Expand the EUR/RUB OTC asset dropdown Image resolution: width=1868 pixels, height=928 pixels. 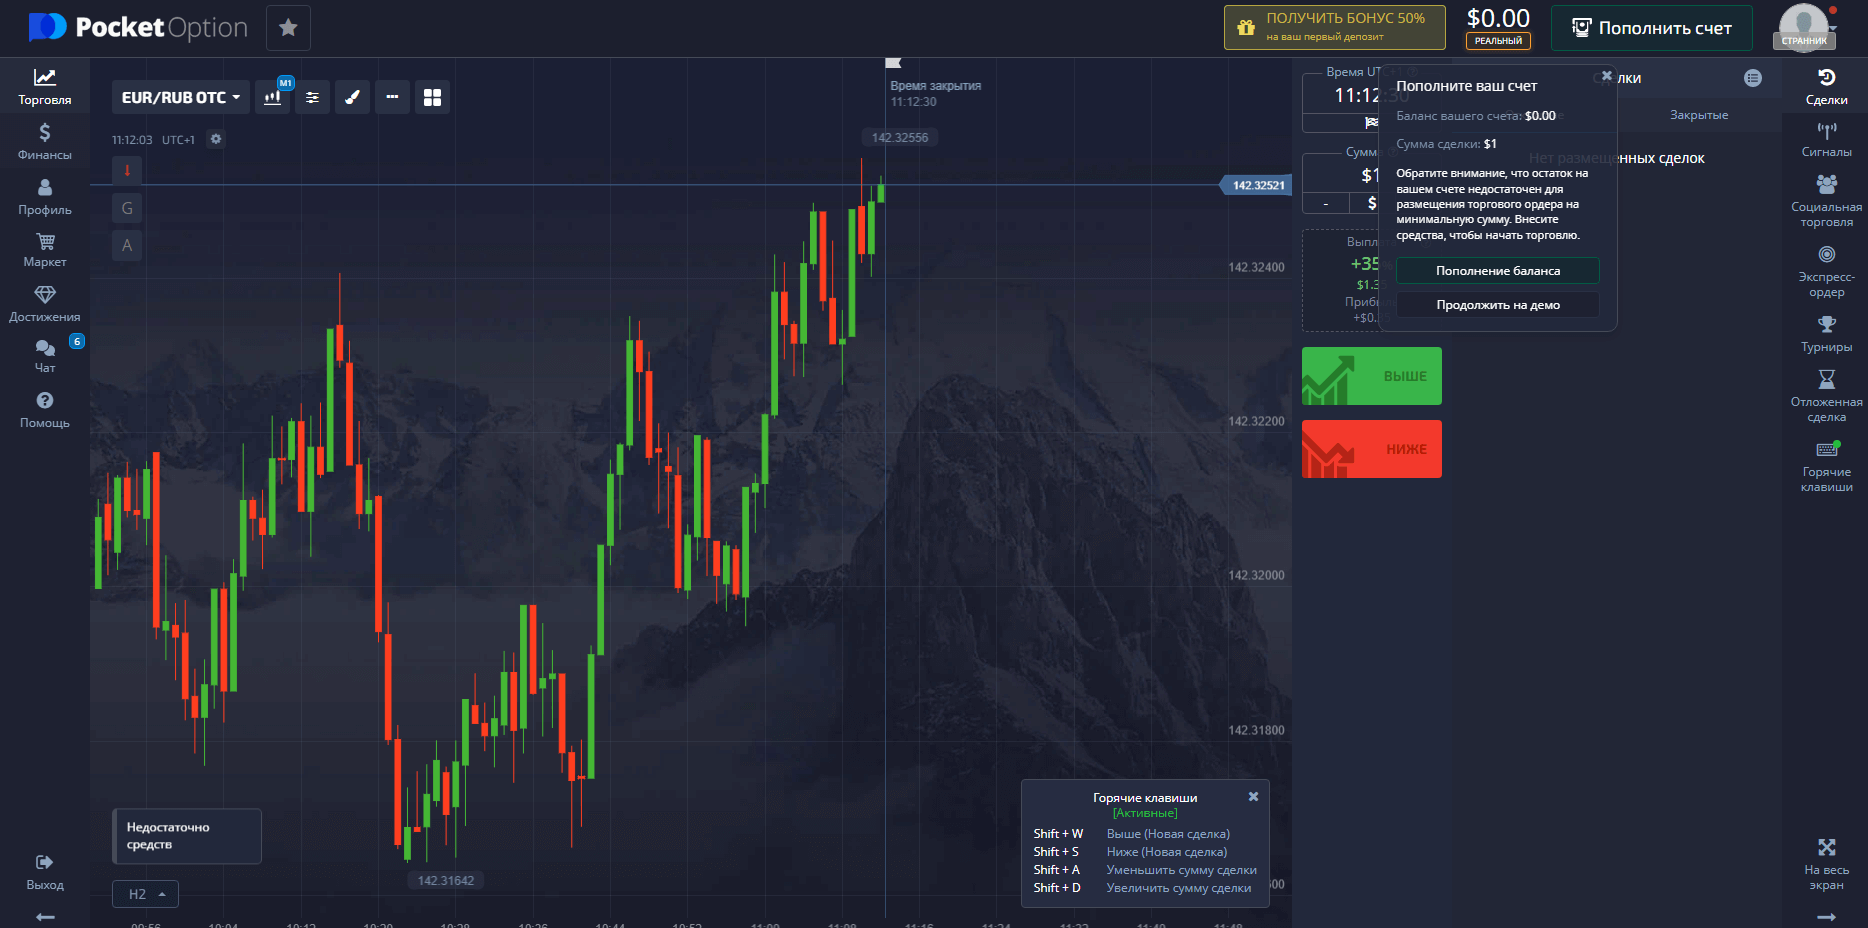[181, 97]
